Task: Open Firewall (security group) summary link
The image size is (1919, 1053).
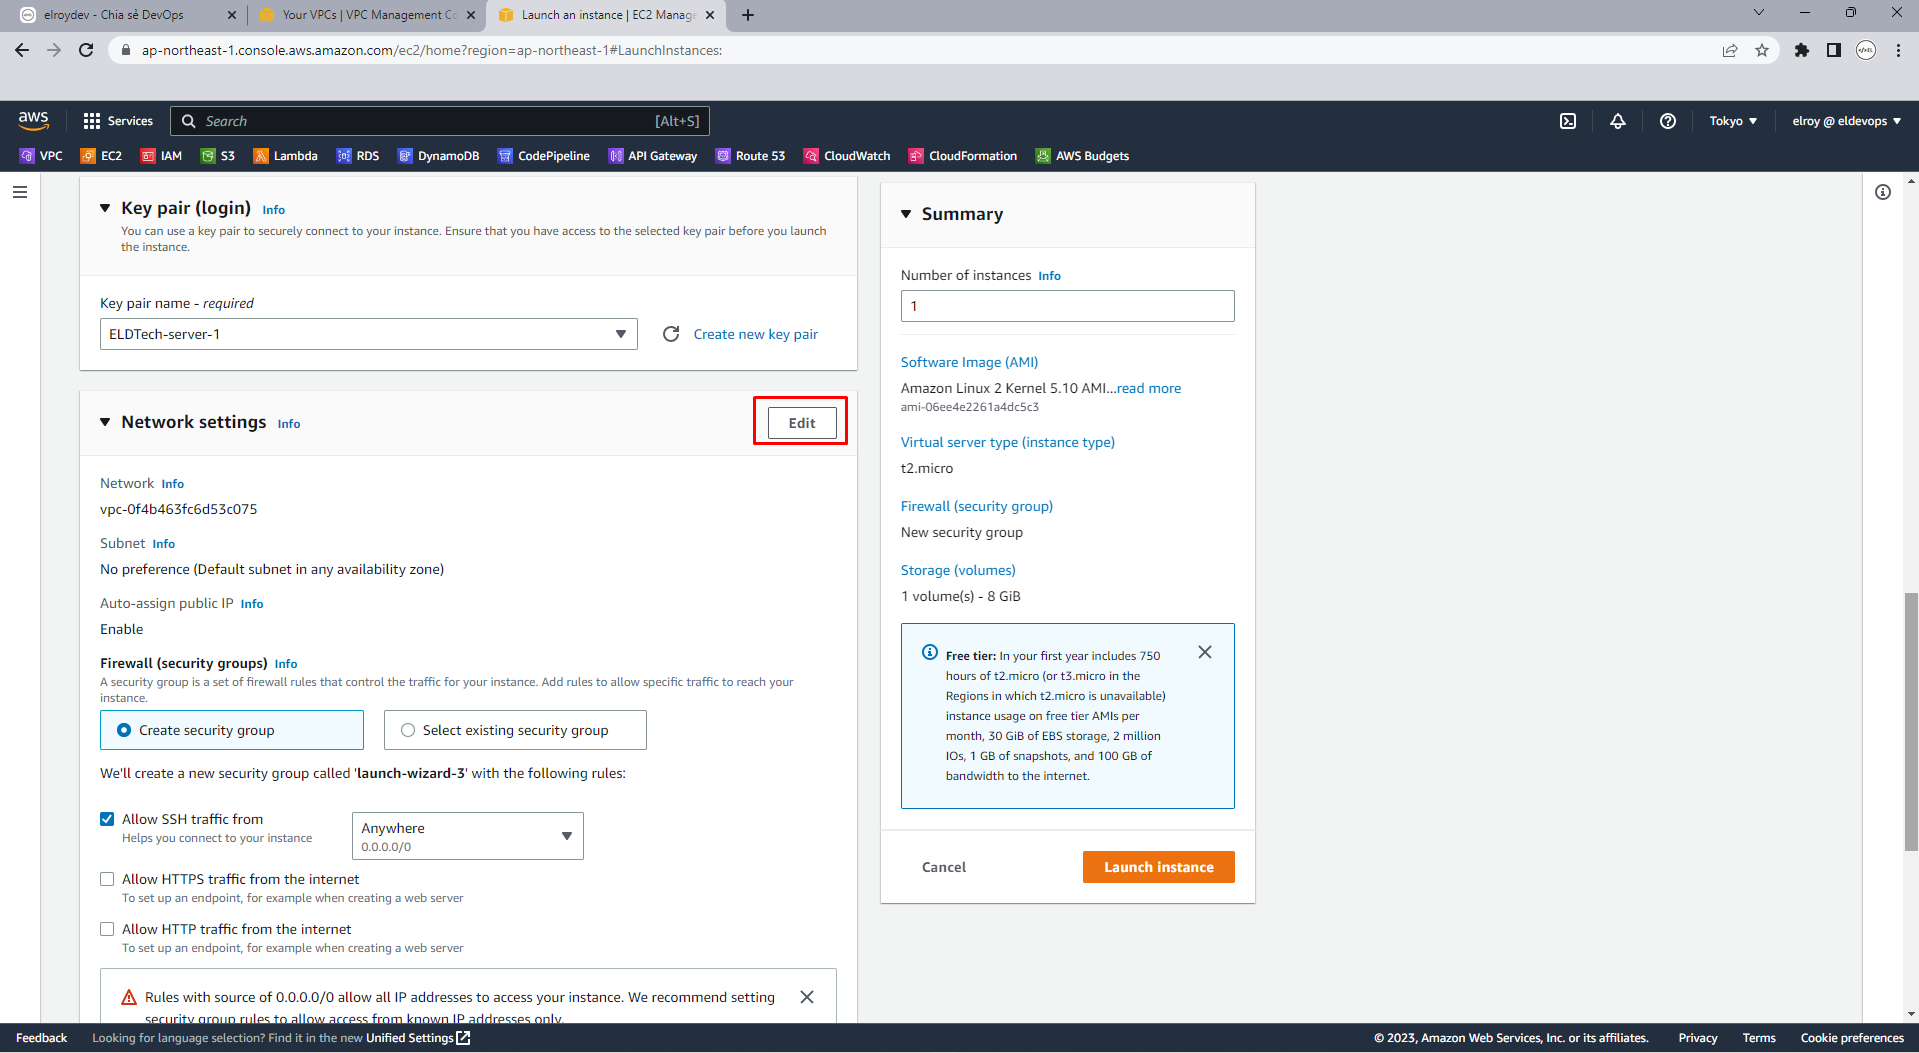Action: tap(976, 506)
